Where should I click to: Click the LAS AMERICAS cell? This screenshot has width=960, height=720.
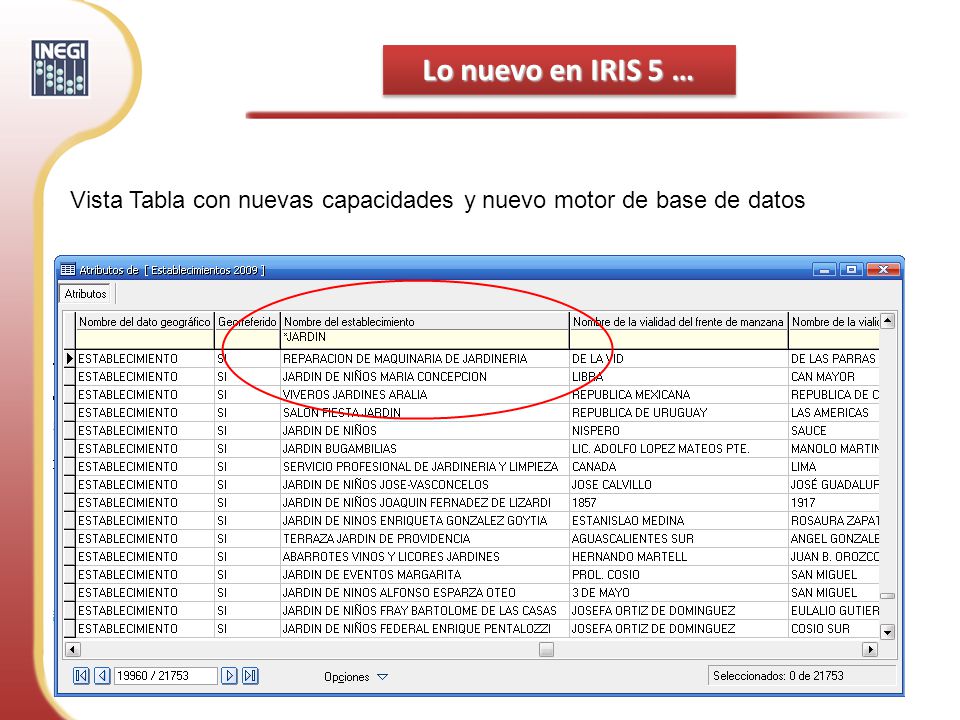pos(834,413)
